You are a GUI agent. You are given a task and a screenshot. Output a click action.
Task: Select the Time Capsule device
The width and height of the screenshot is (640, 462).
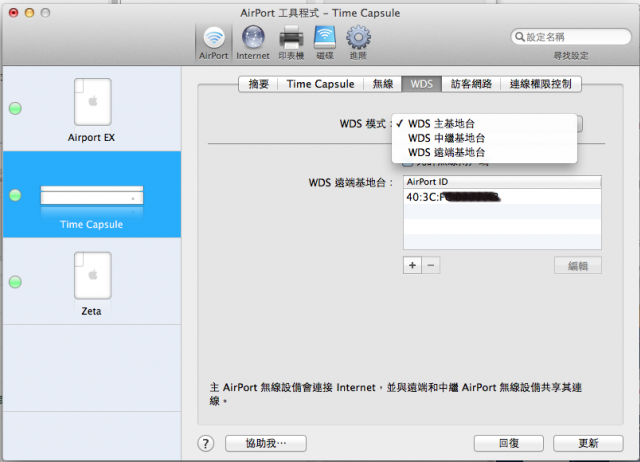pos(92,194)
